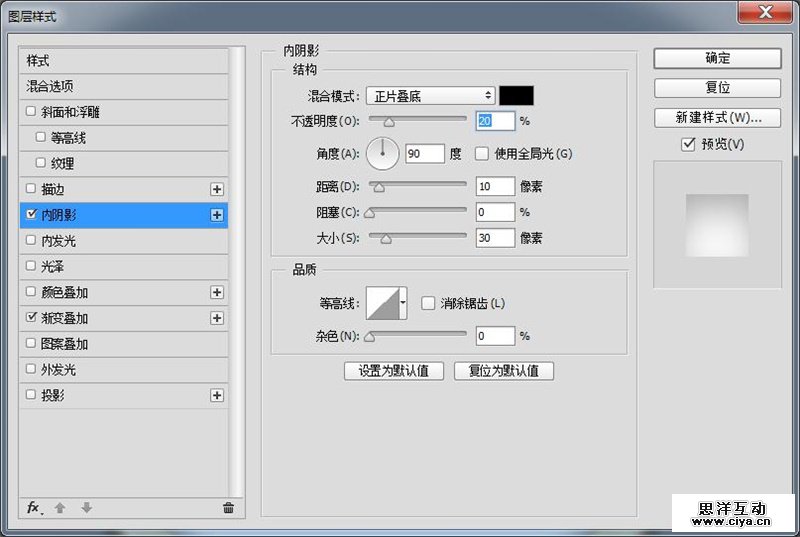Click the 杂色 slider handle
Image resolution: width=800 pixels, height=537 pixels.
(x=369, y=337)
